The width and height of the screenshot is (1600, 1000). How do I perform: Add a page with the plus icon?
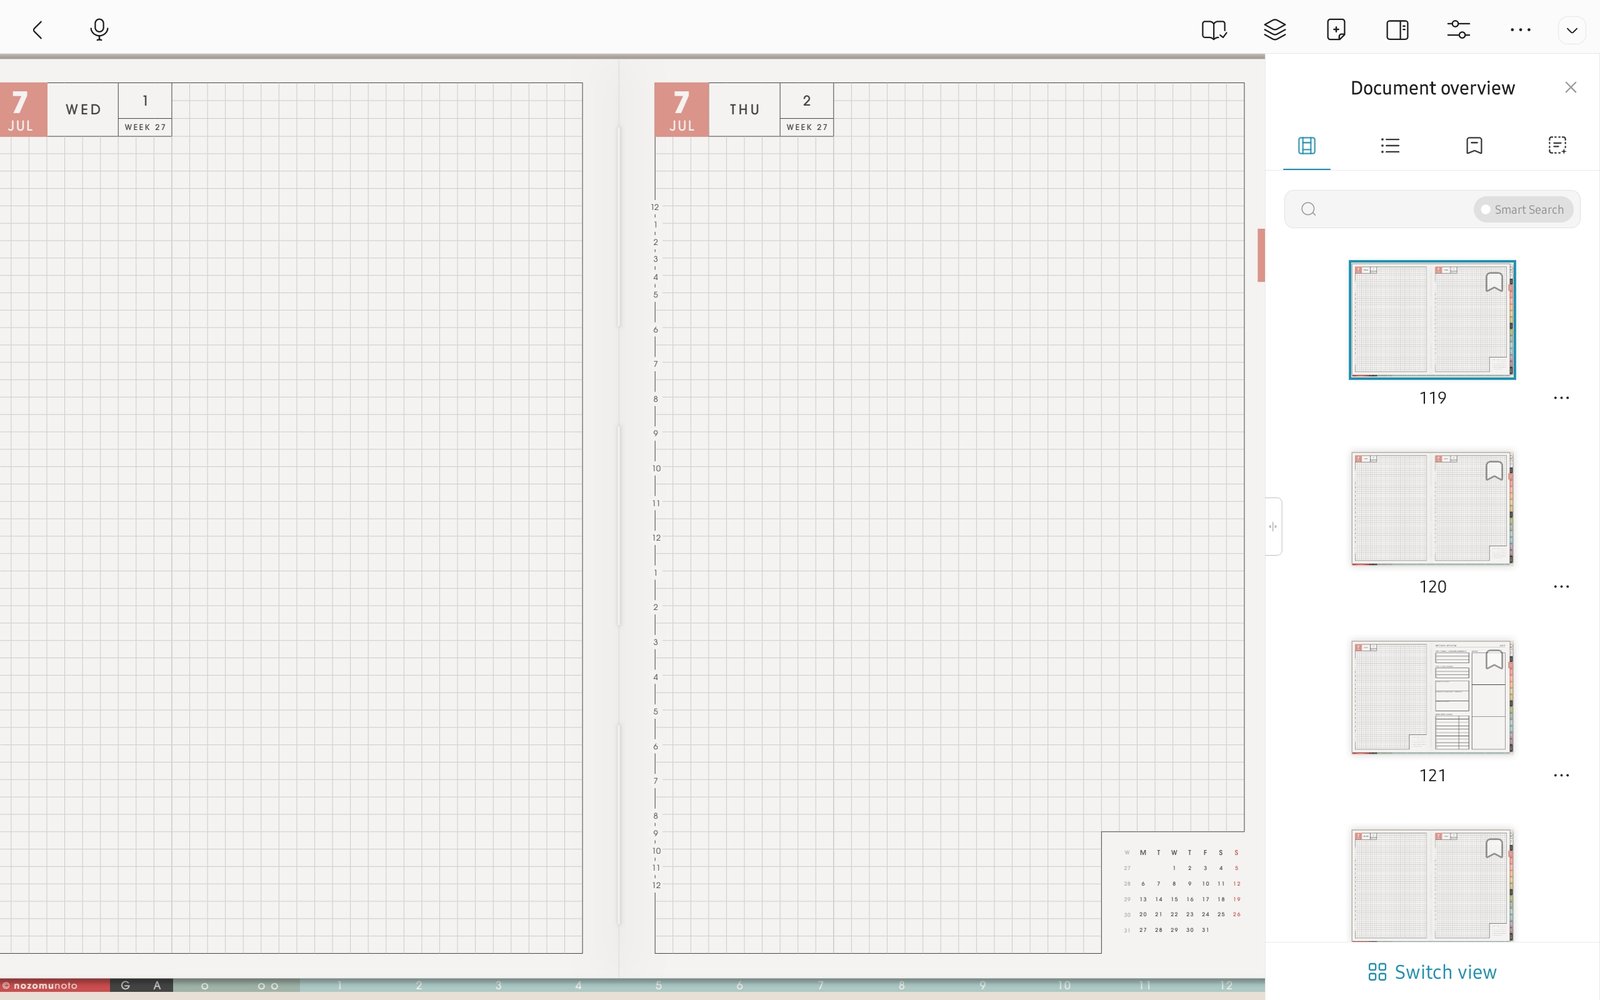coord(1336,30)
